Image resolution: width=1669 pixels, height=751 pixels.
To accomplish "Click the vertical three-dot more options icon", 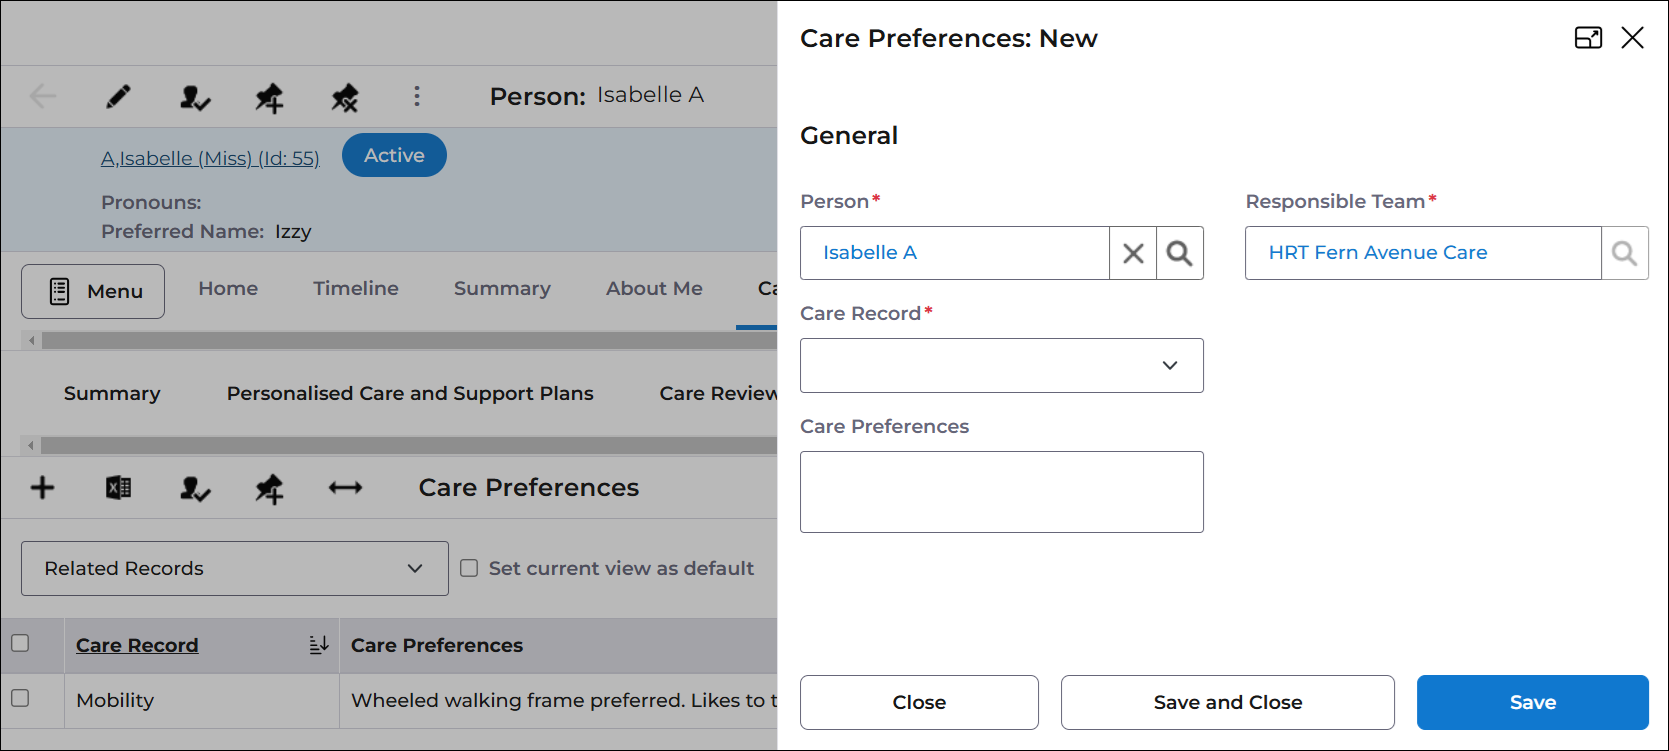I will click(x=417, y=96).
